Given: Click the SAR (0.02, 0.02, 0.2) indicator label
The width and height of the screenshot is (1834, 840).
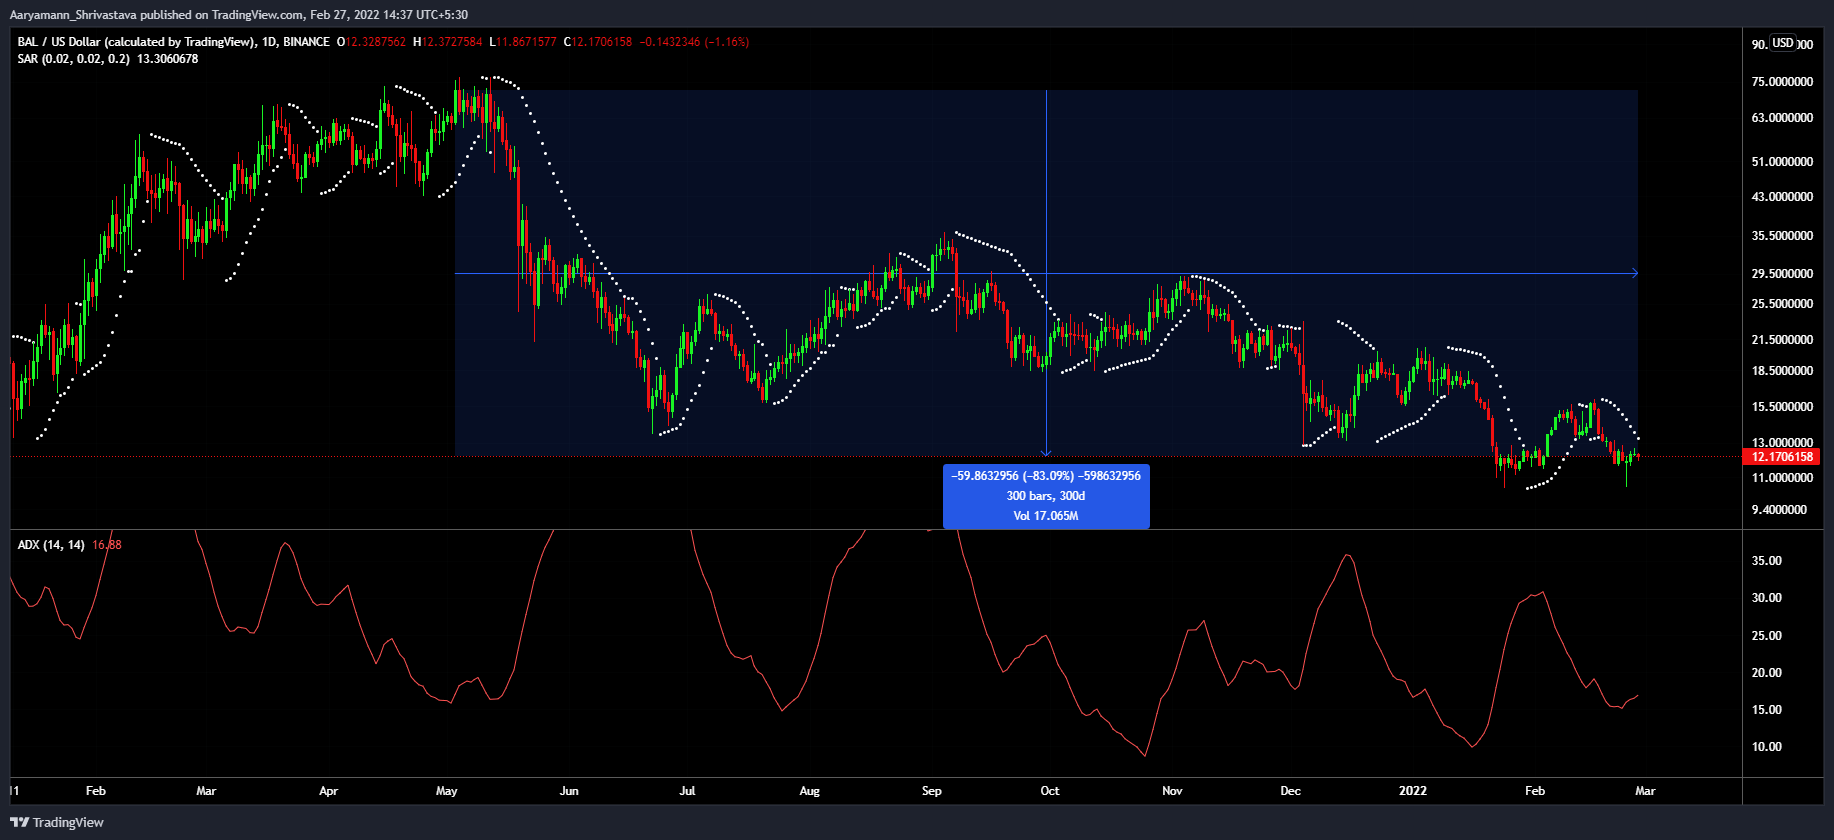Looking at the screenshot, I should coord(73,59).
